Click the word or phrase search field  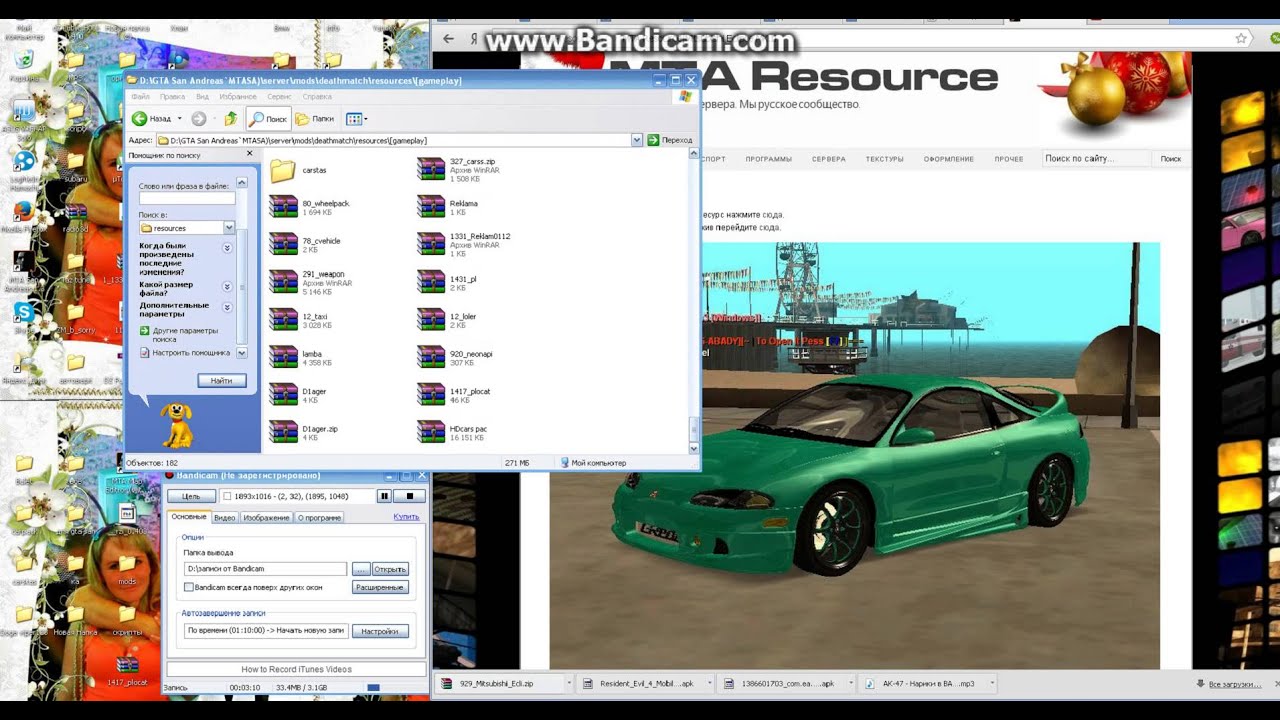click(187, 198)
